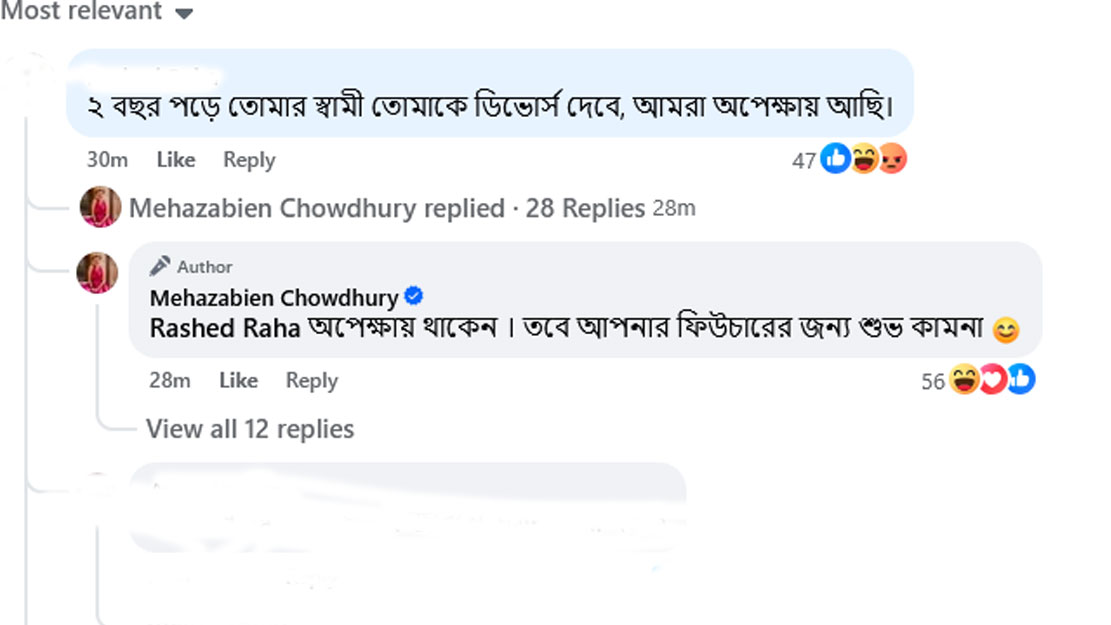1111x625 pixels.
Task: Show the 56 reactions count
Action: click(x=933, y=381)
